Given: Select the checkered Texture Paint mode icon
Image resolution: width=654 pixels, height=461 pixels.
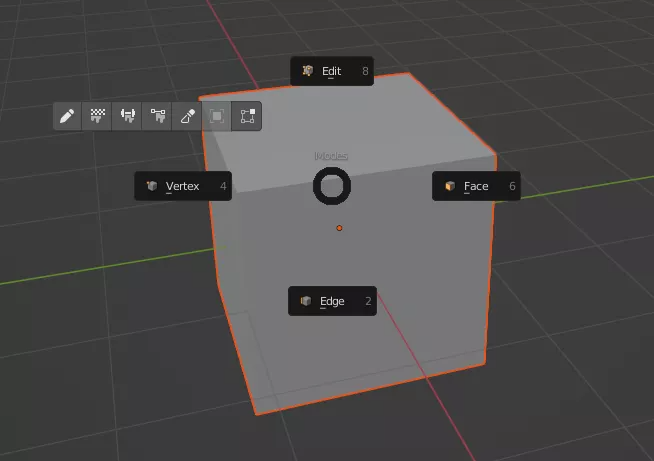Looking at the screenshot, I should pyautogui.click(x=97, y=116).
